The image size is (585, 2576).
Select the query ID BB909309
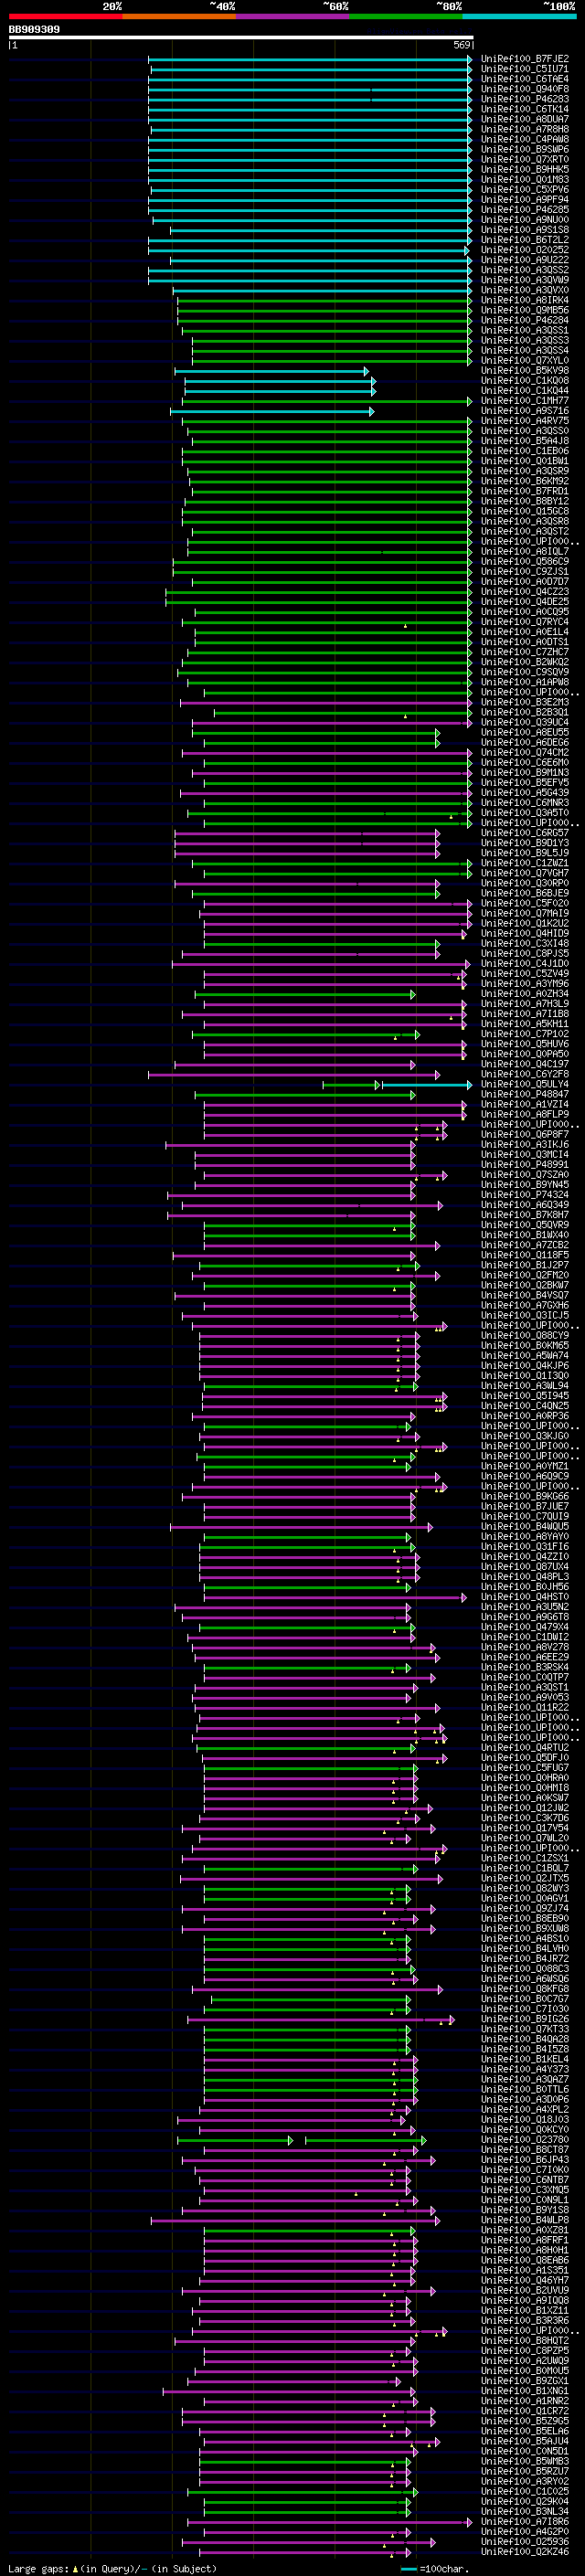[34, 30]
